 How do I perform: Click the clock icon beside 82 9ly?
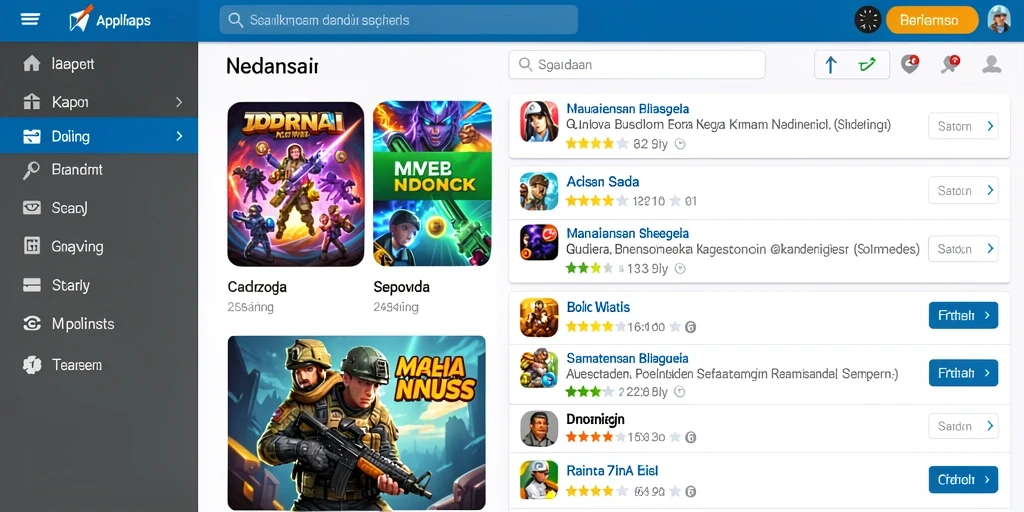point(680,144)
